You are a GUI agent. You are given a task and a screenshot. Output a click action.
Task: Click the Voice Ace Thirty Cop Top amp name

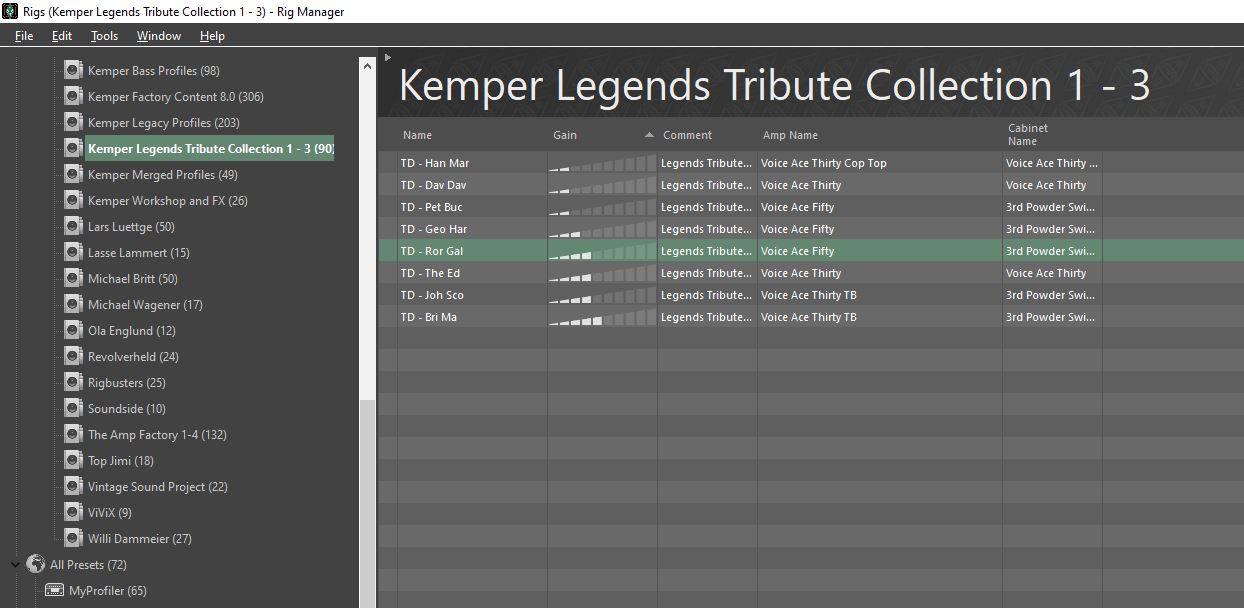(824, 163)
